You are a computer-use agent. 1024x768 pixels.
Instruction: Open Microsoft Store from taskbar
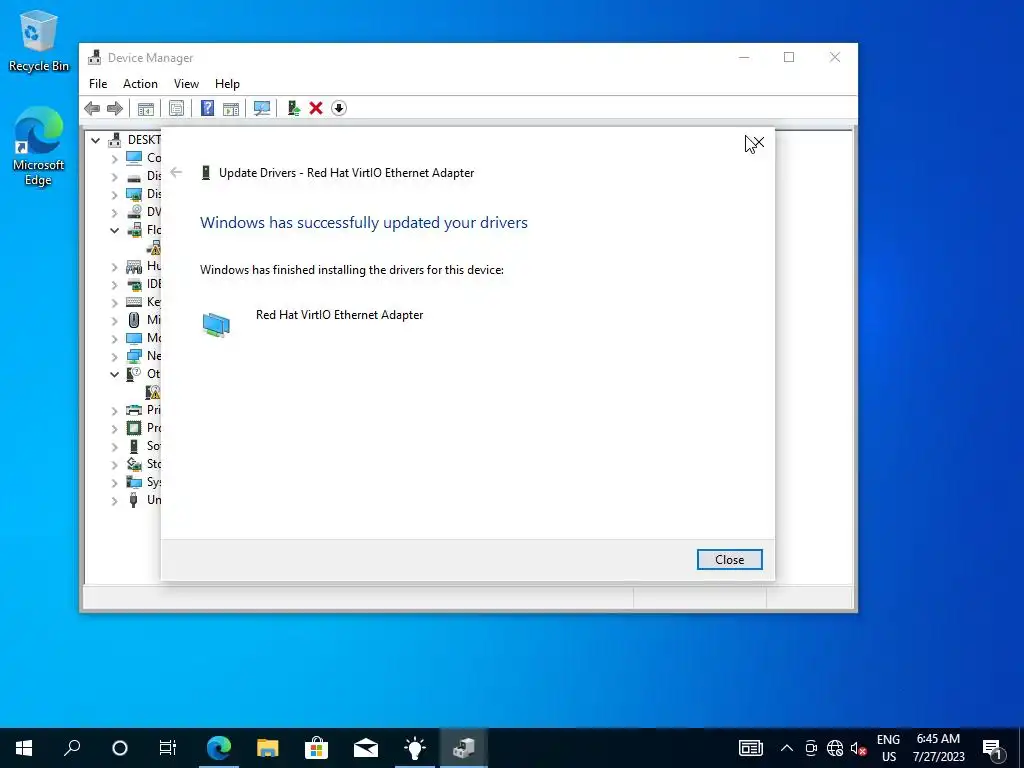tap(317, 748)
